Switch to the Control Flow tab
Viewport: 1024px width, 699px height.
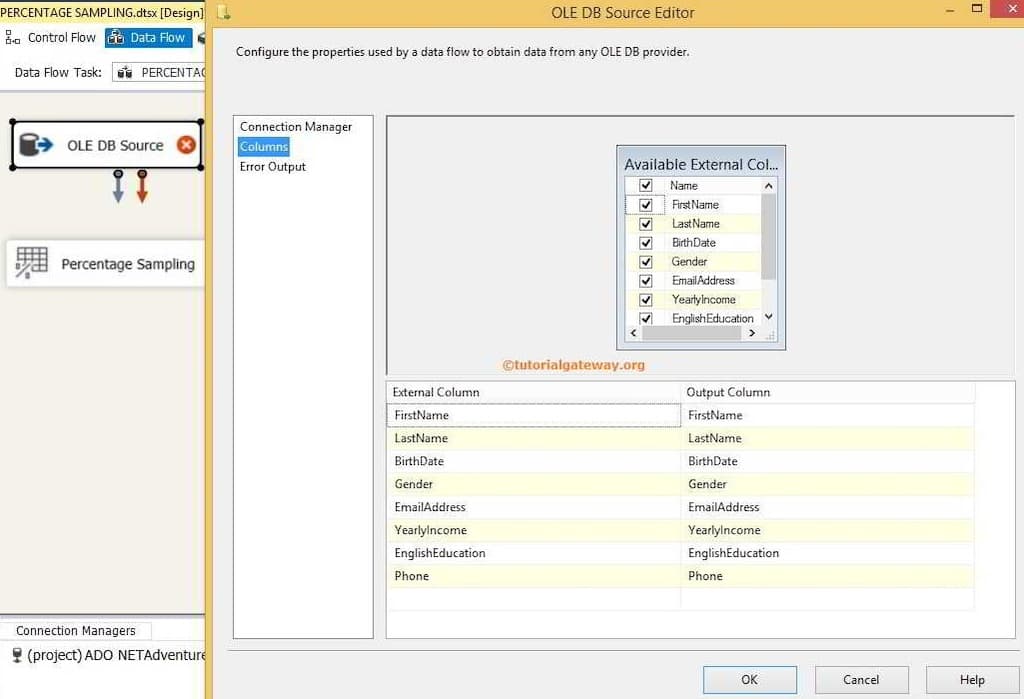pyautogui.click(x=51, y=38)
